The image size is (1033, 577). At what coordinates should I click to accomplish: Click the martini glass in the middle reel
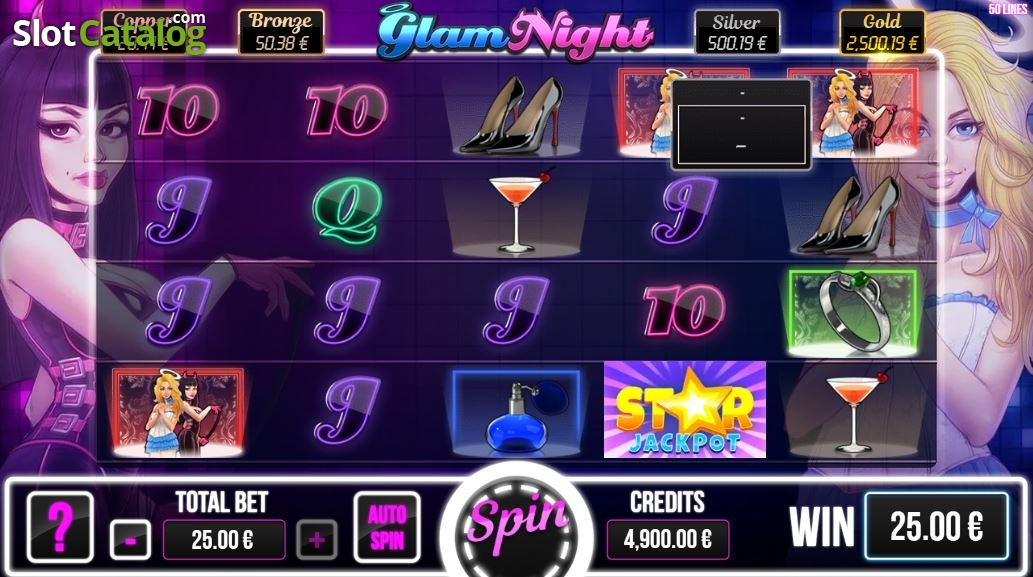(518, 210)
